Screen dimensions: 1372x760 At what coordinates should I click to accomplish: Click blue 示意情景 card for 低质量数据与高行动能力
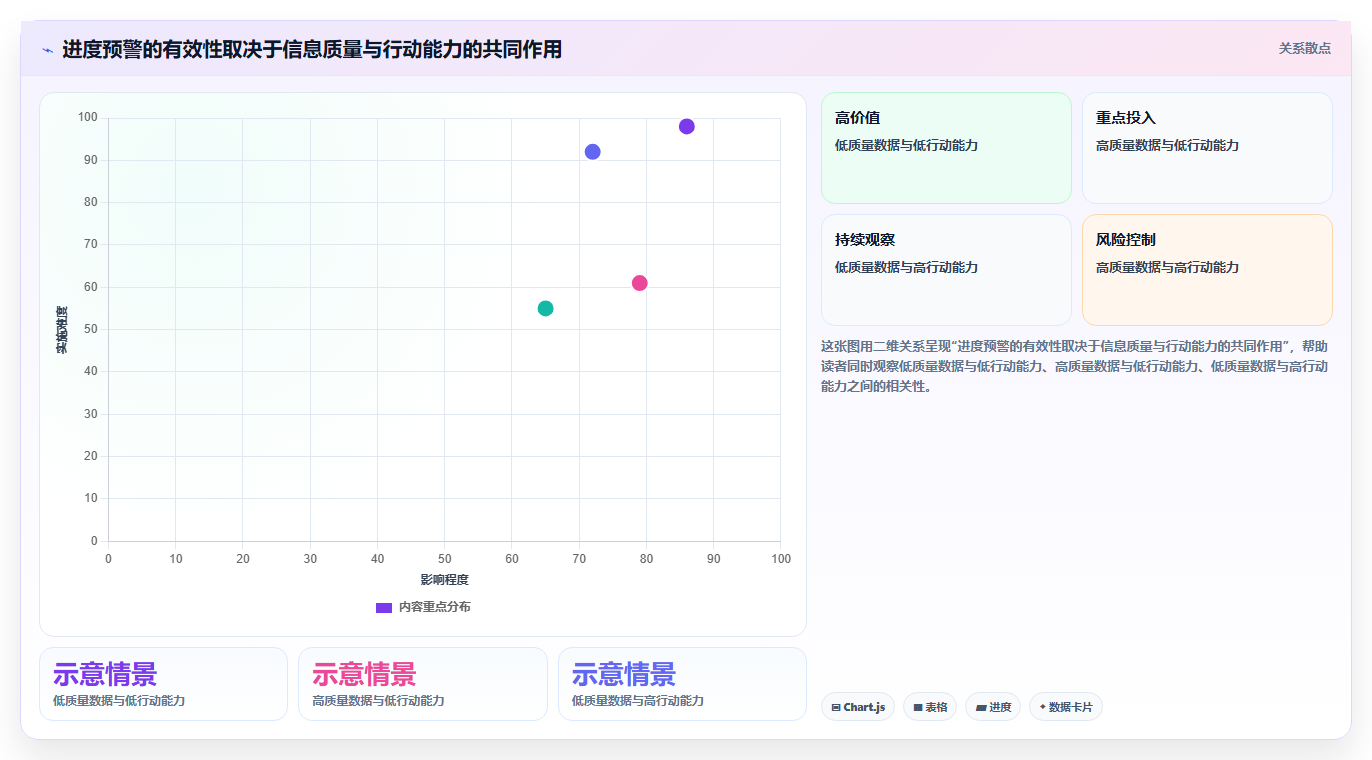(x=682, y=684)
